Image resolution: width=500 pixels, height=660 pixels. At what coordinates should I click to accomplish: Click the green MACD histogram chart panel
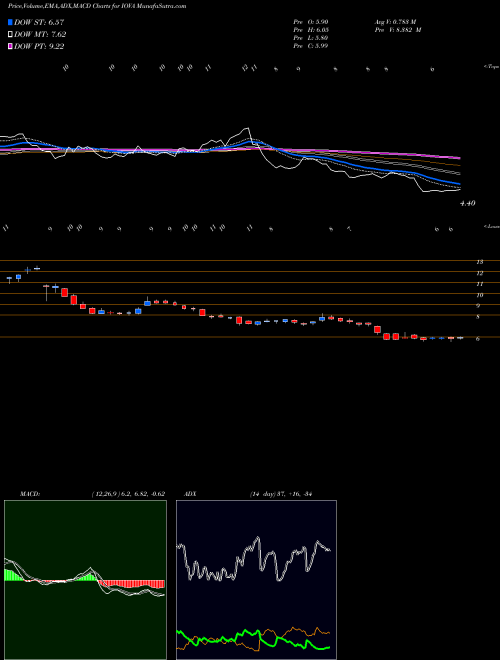click(85, 580)
